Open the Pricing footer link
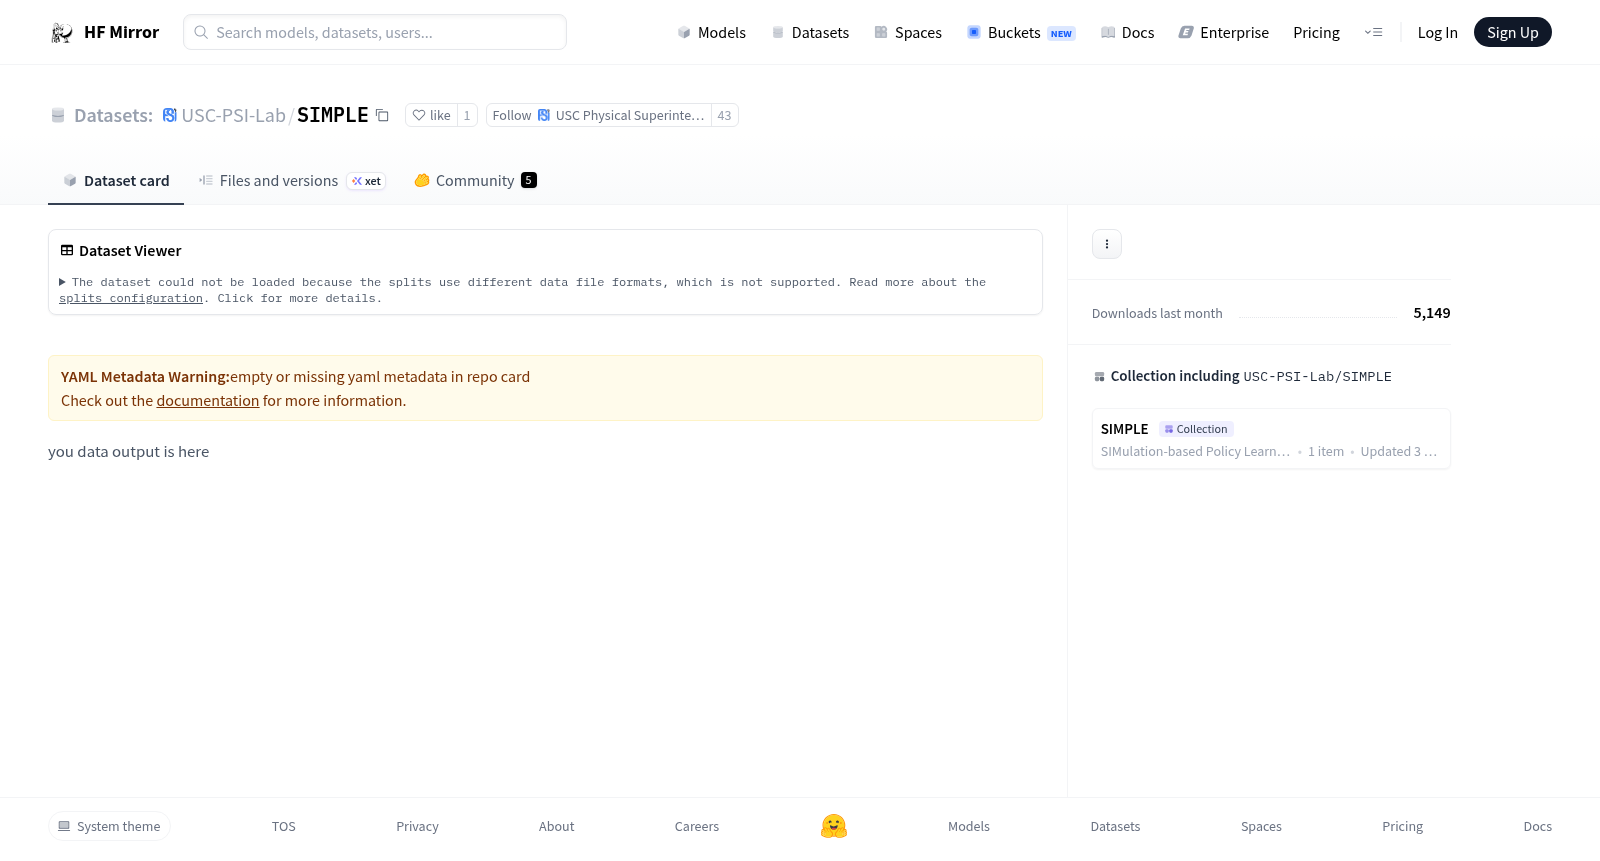 coord(1402,826)
